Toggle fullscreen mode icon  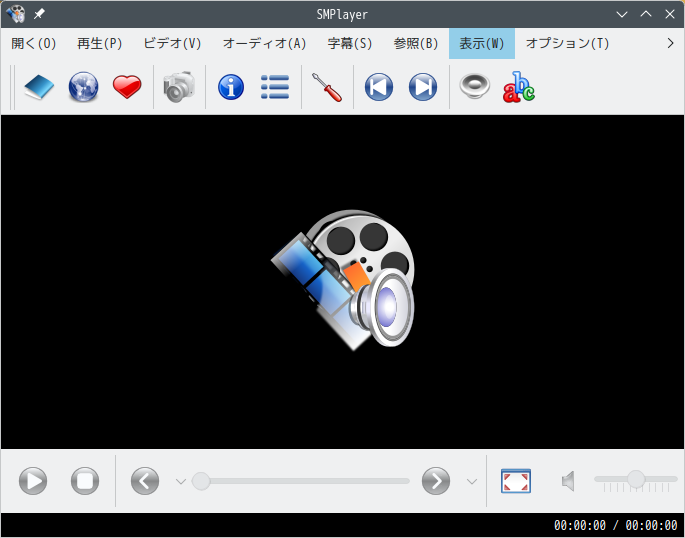click(516, 481)
